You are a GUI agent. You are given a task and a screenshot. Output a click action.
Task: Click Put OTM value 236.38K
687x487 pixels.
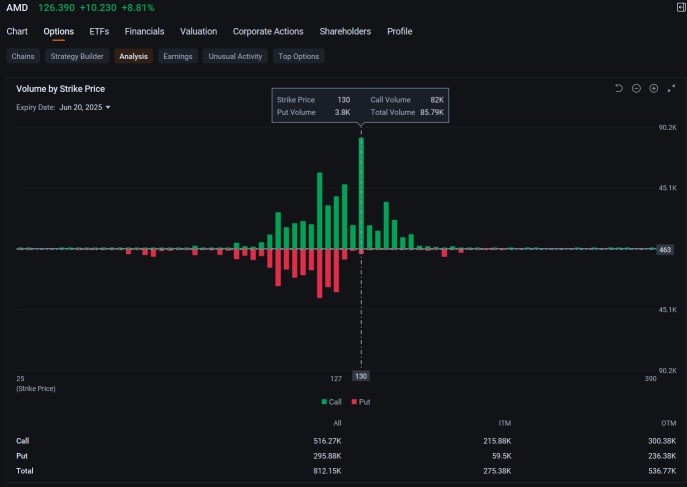point(662,456)
